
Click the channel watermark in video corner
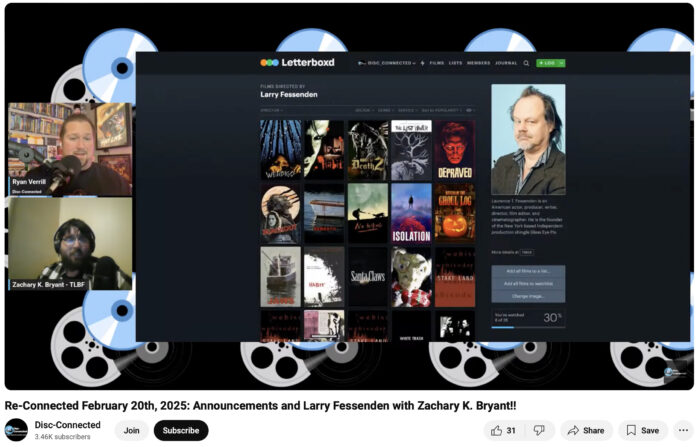click(x=676, y=373)
